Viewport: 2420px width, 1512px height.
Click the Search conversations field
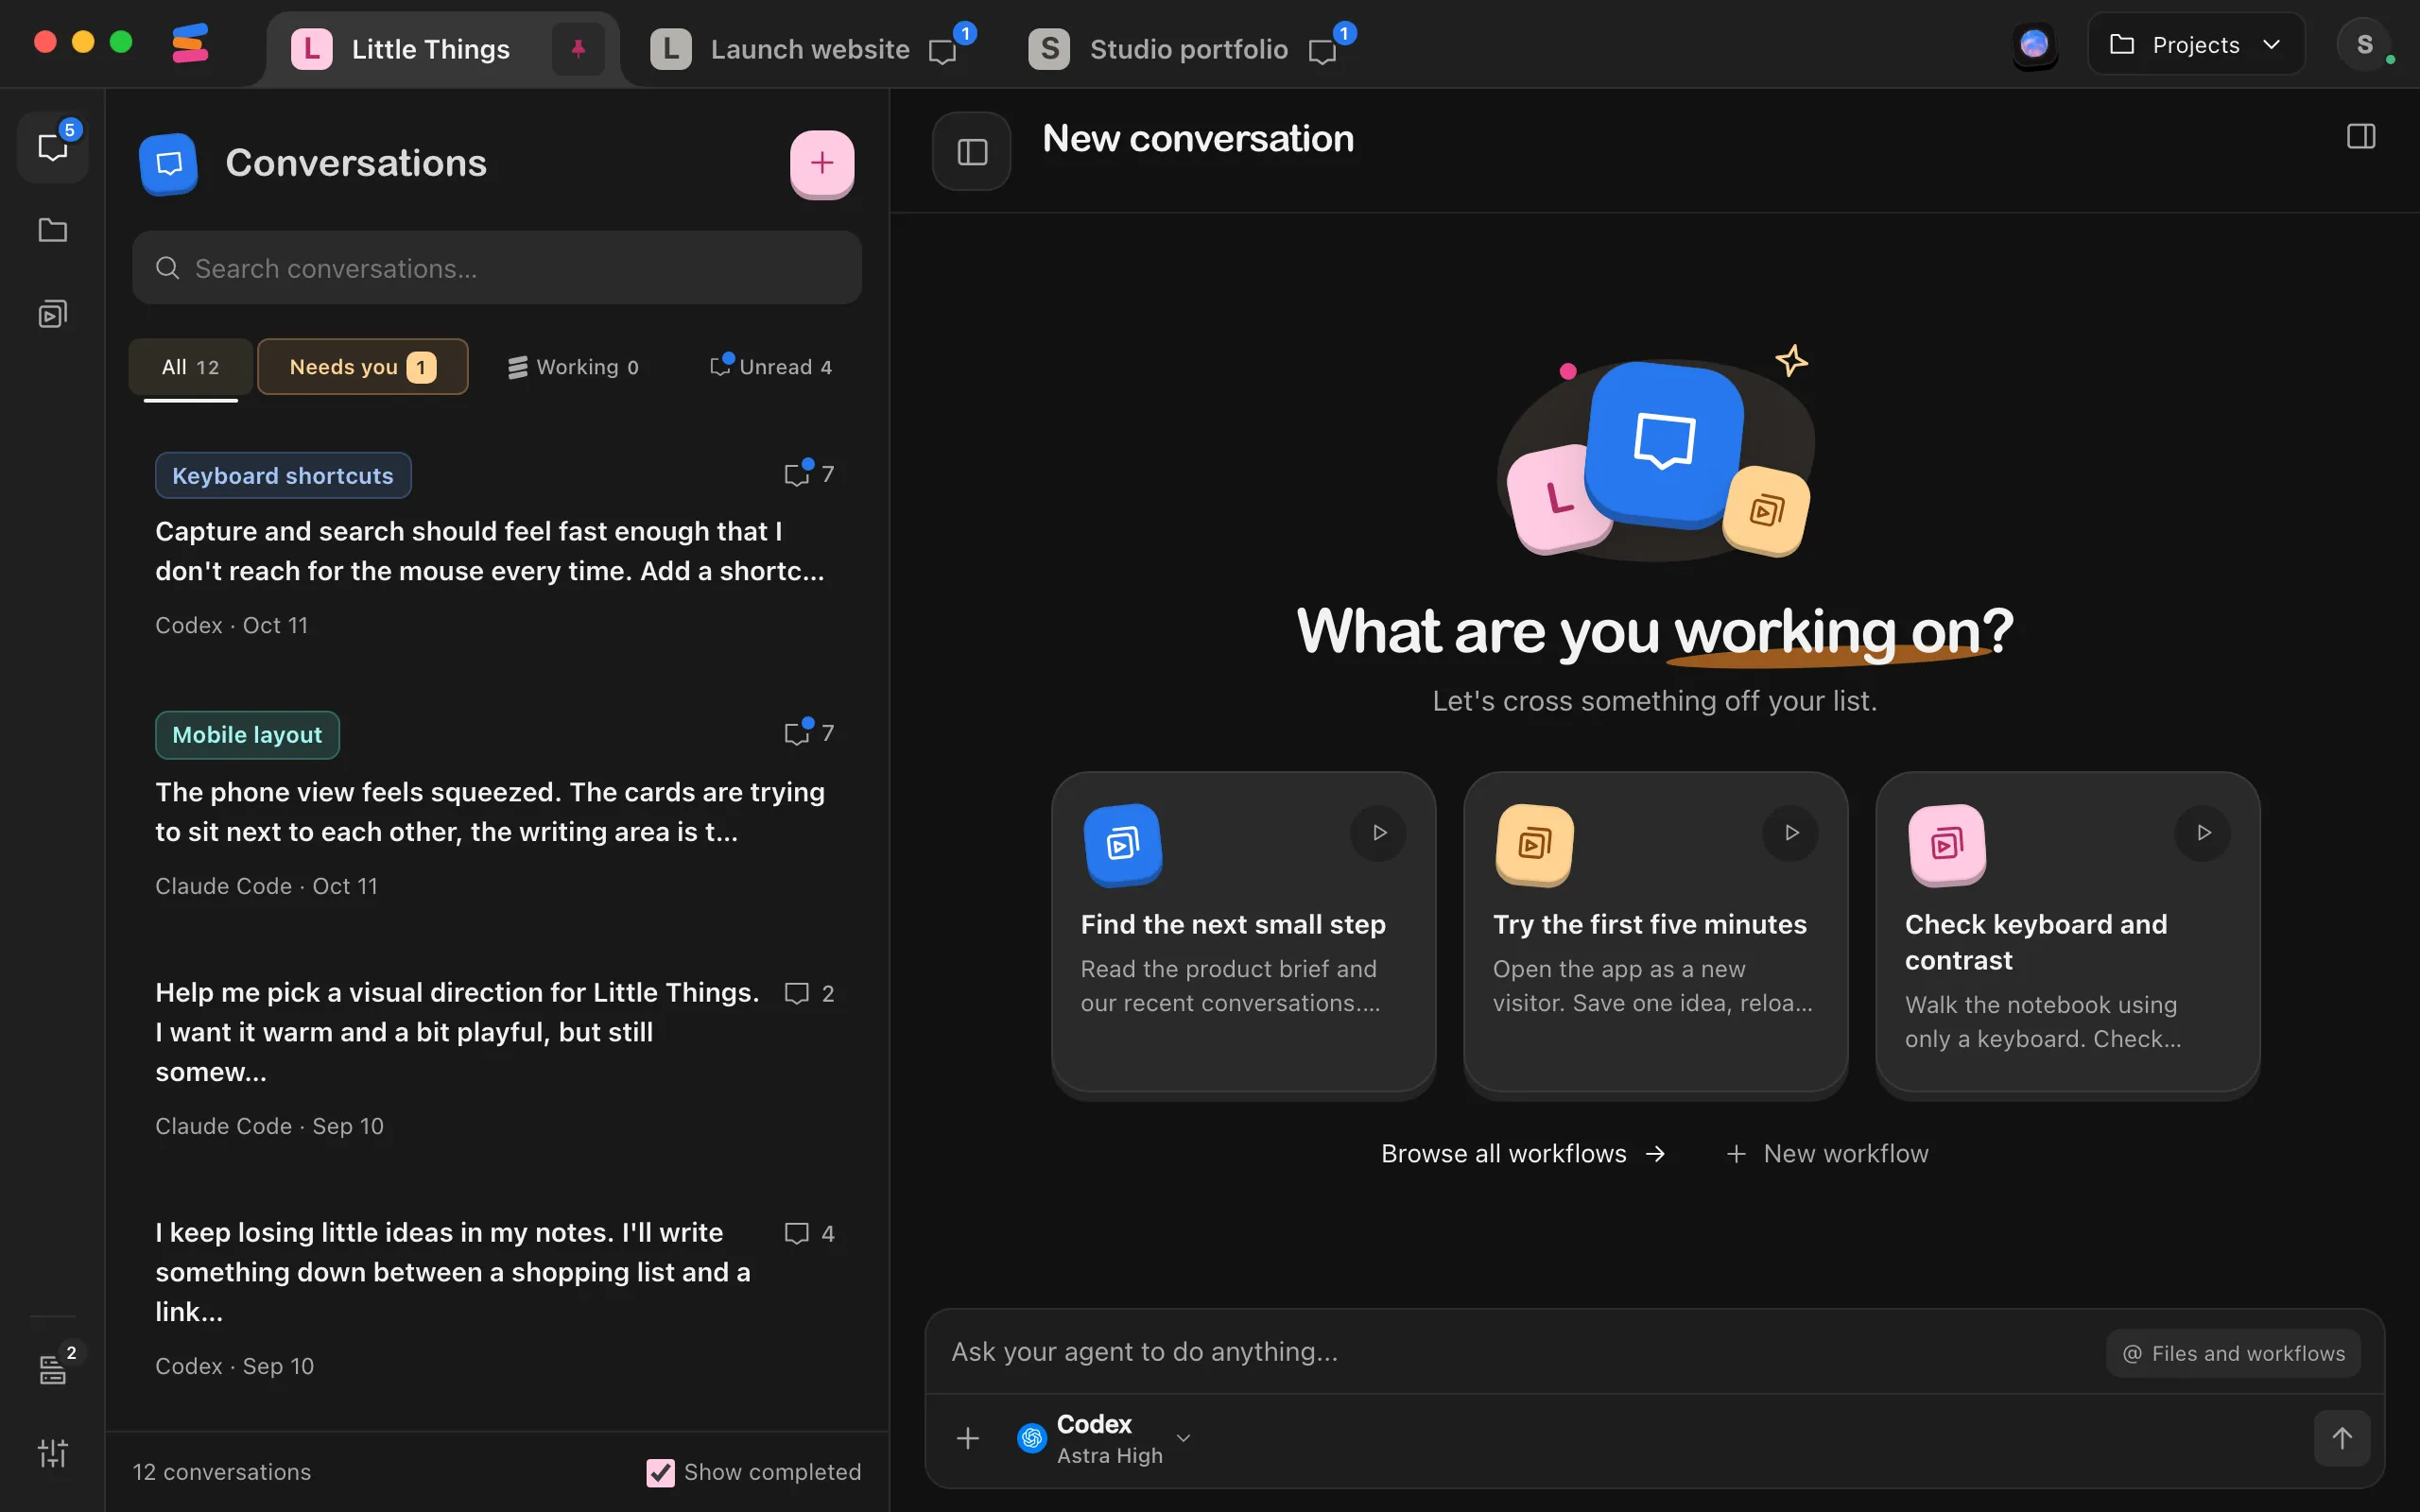coord(497,268)
